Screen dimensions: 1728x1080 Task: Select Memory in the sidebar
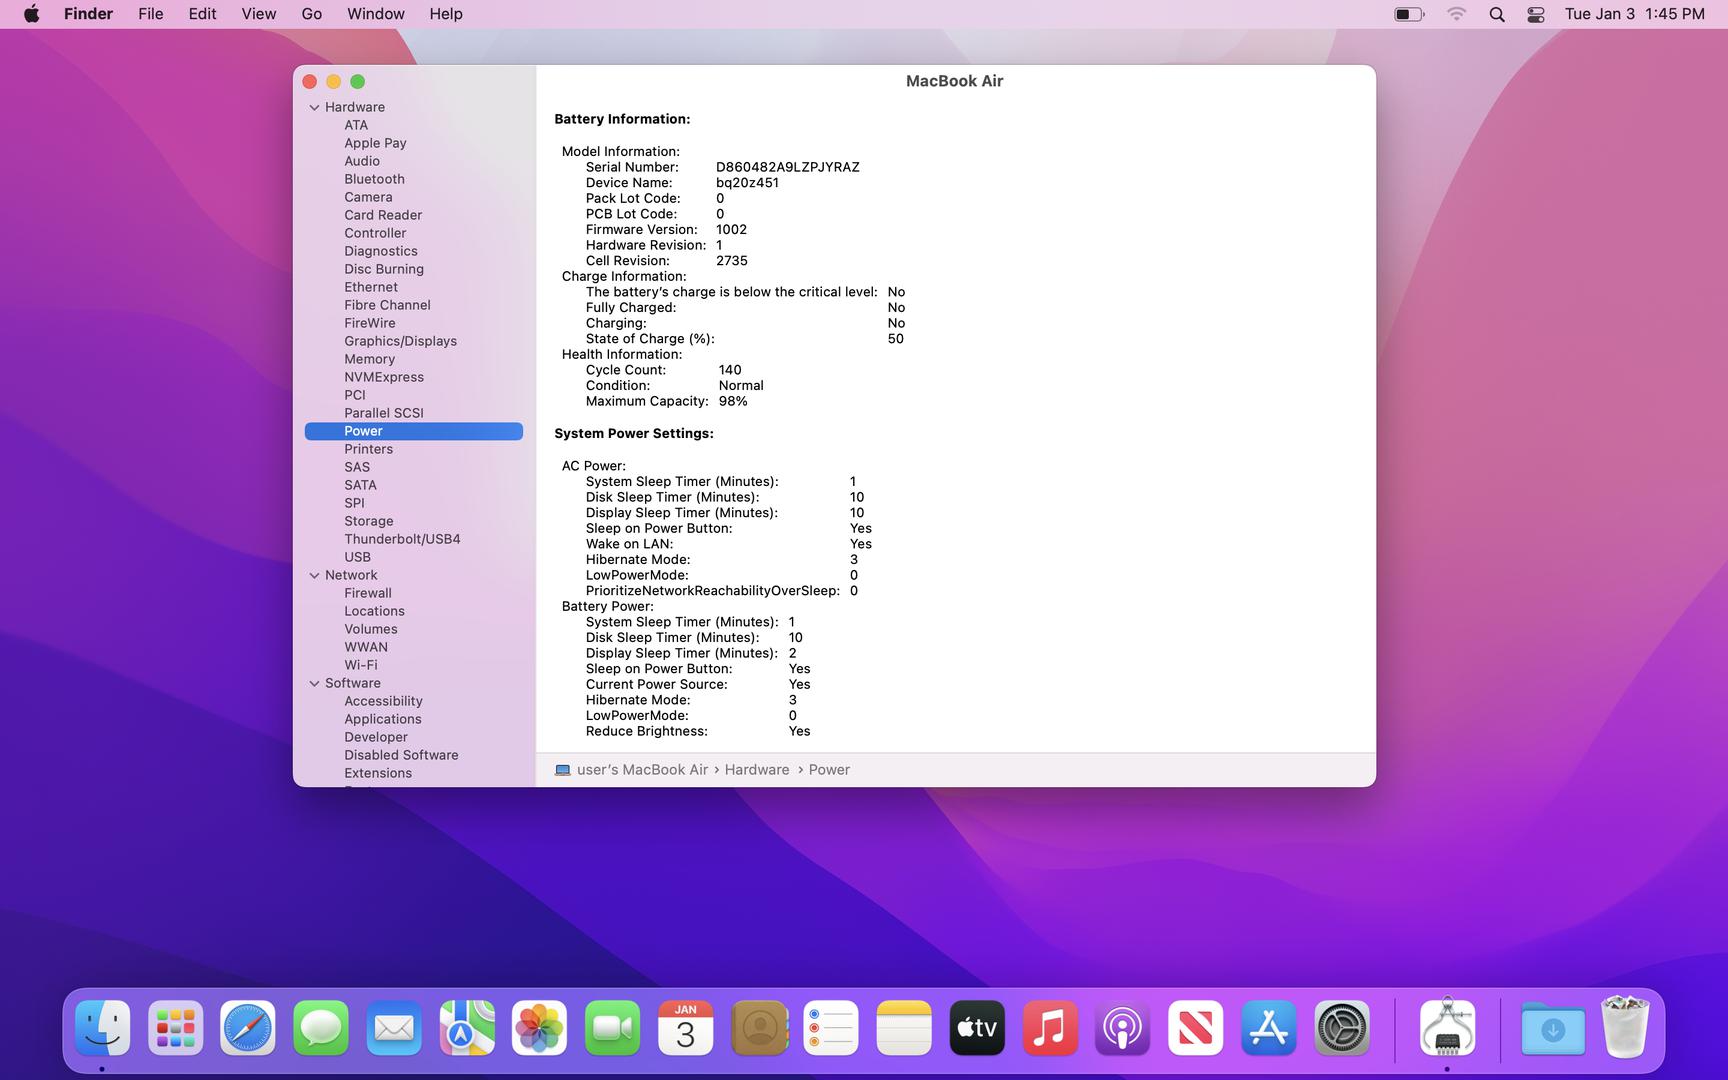(370, 359)
